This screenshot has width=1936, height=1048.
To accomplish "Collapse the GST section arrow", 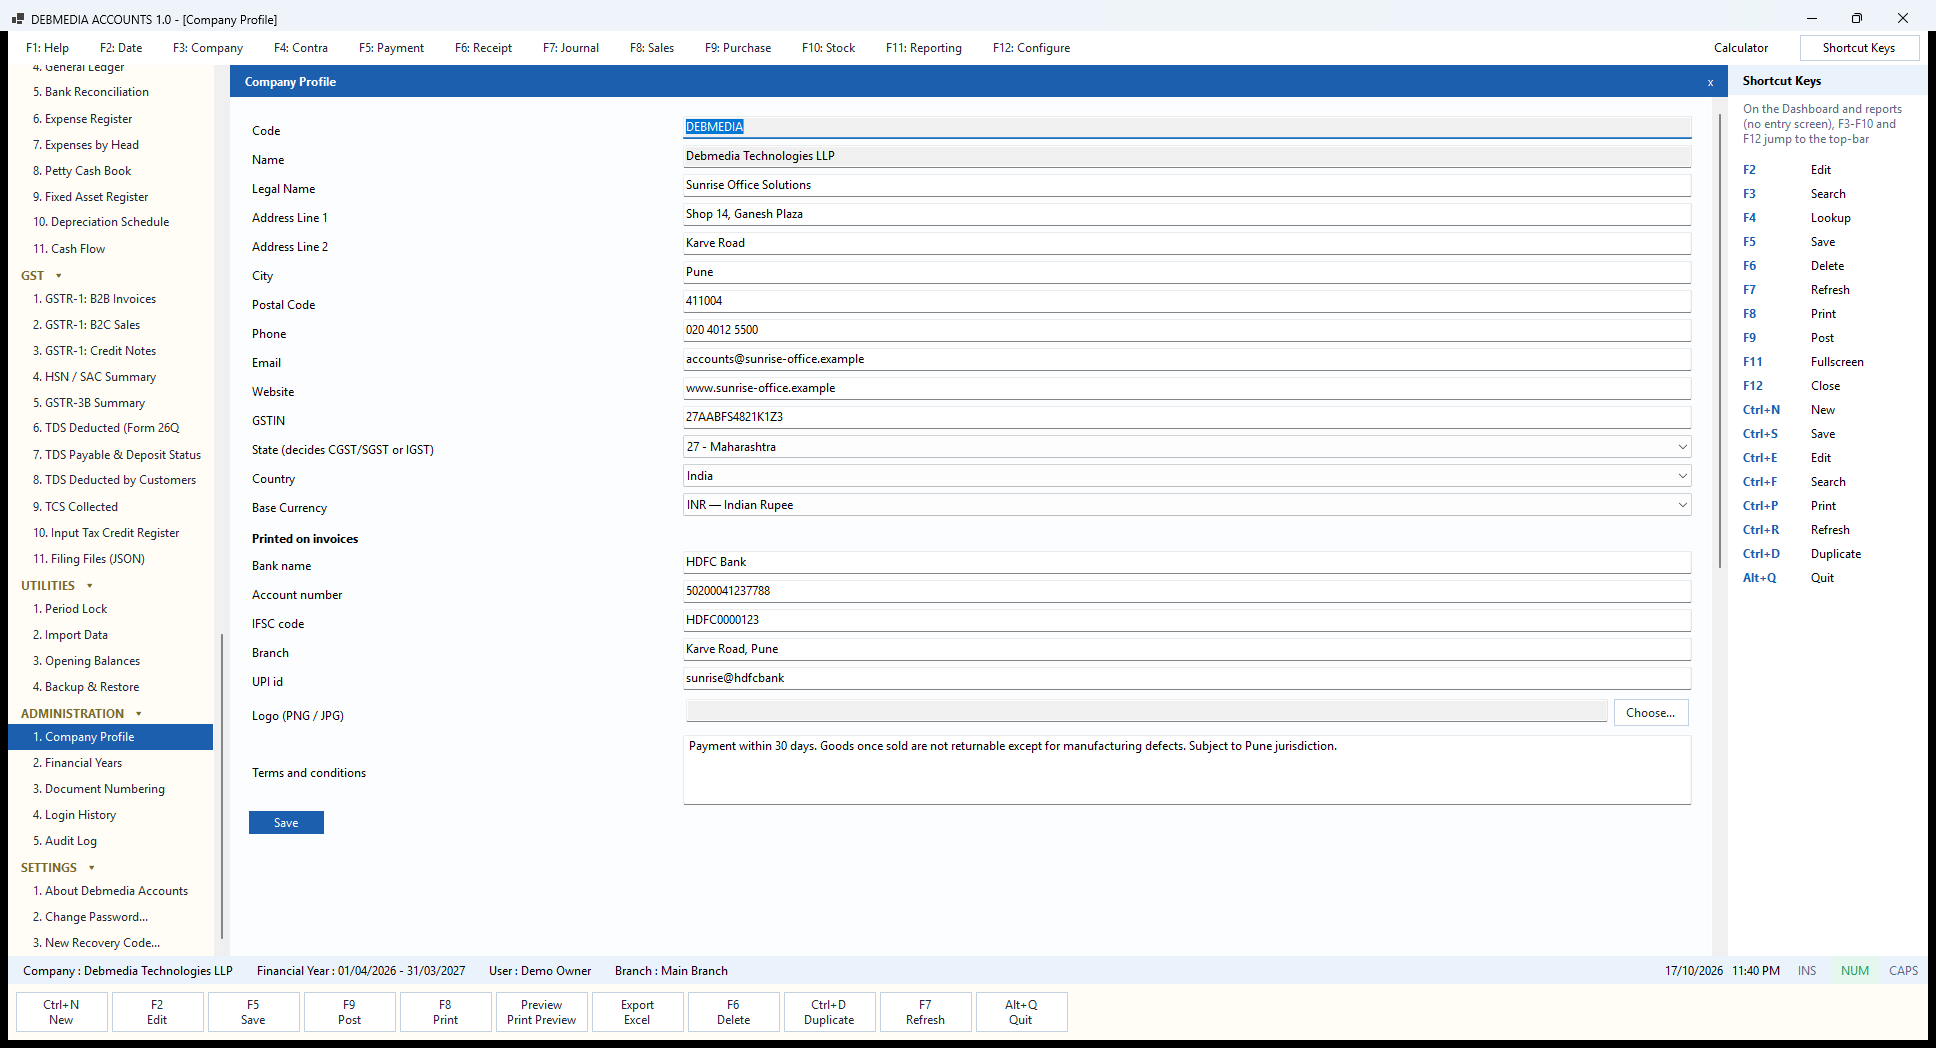I will point(59,276).
